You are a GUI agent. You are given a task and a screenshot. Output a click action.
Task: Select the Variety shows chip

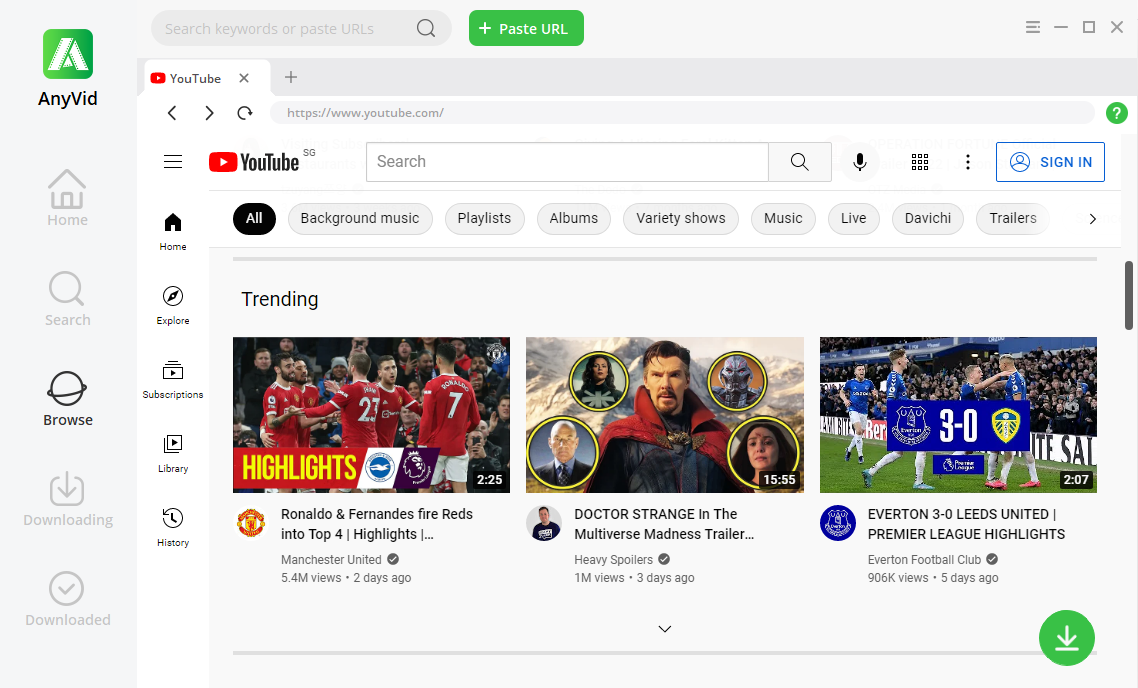(681, 218)
